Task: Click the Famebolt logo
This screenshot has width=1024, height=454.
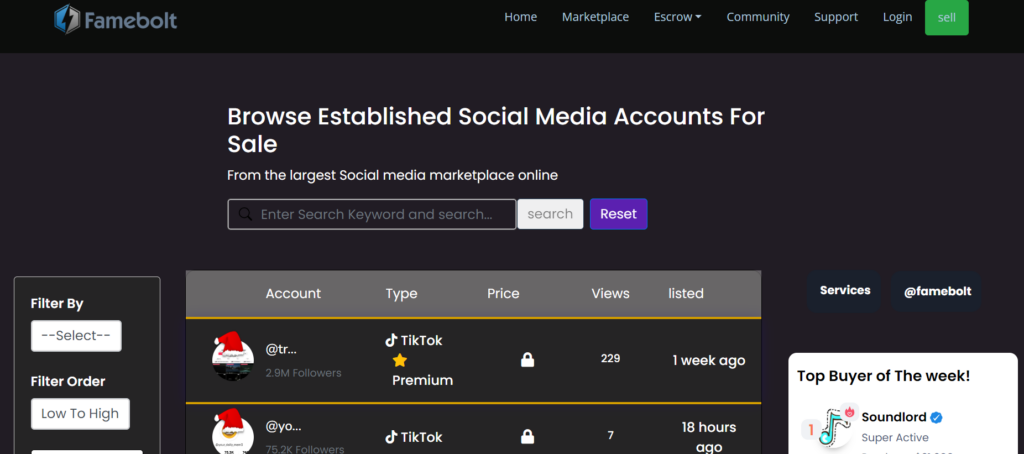Action: (x=116, y=20)
